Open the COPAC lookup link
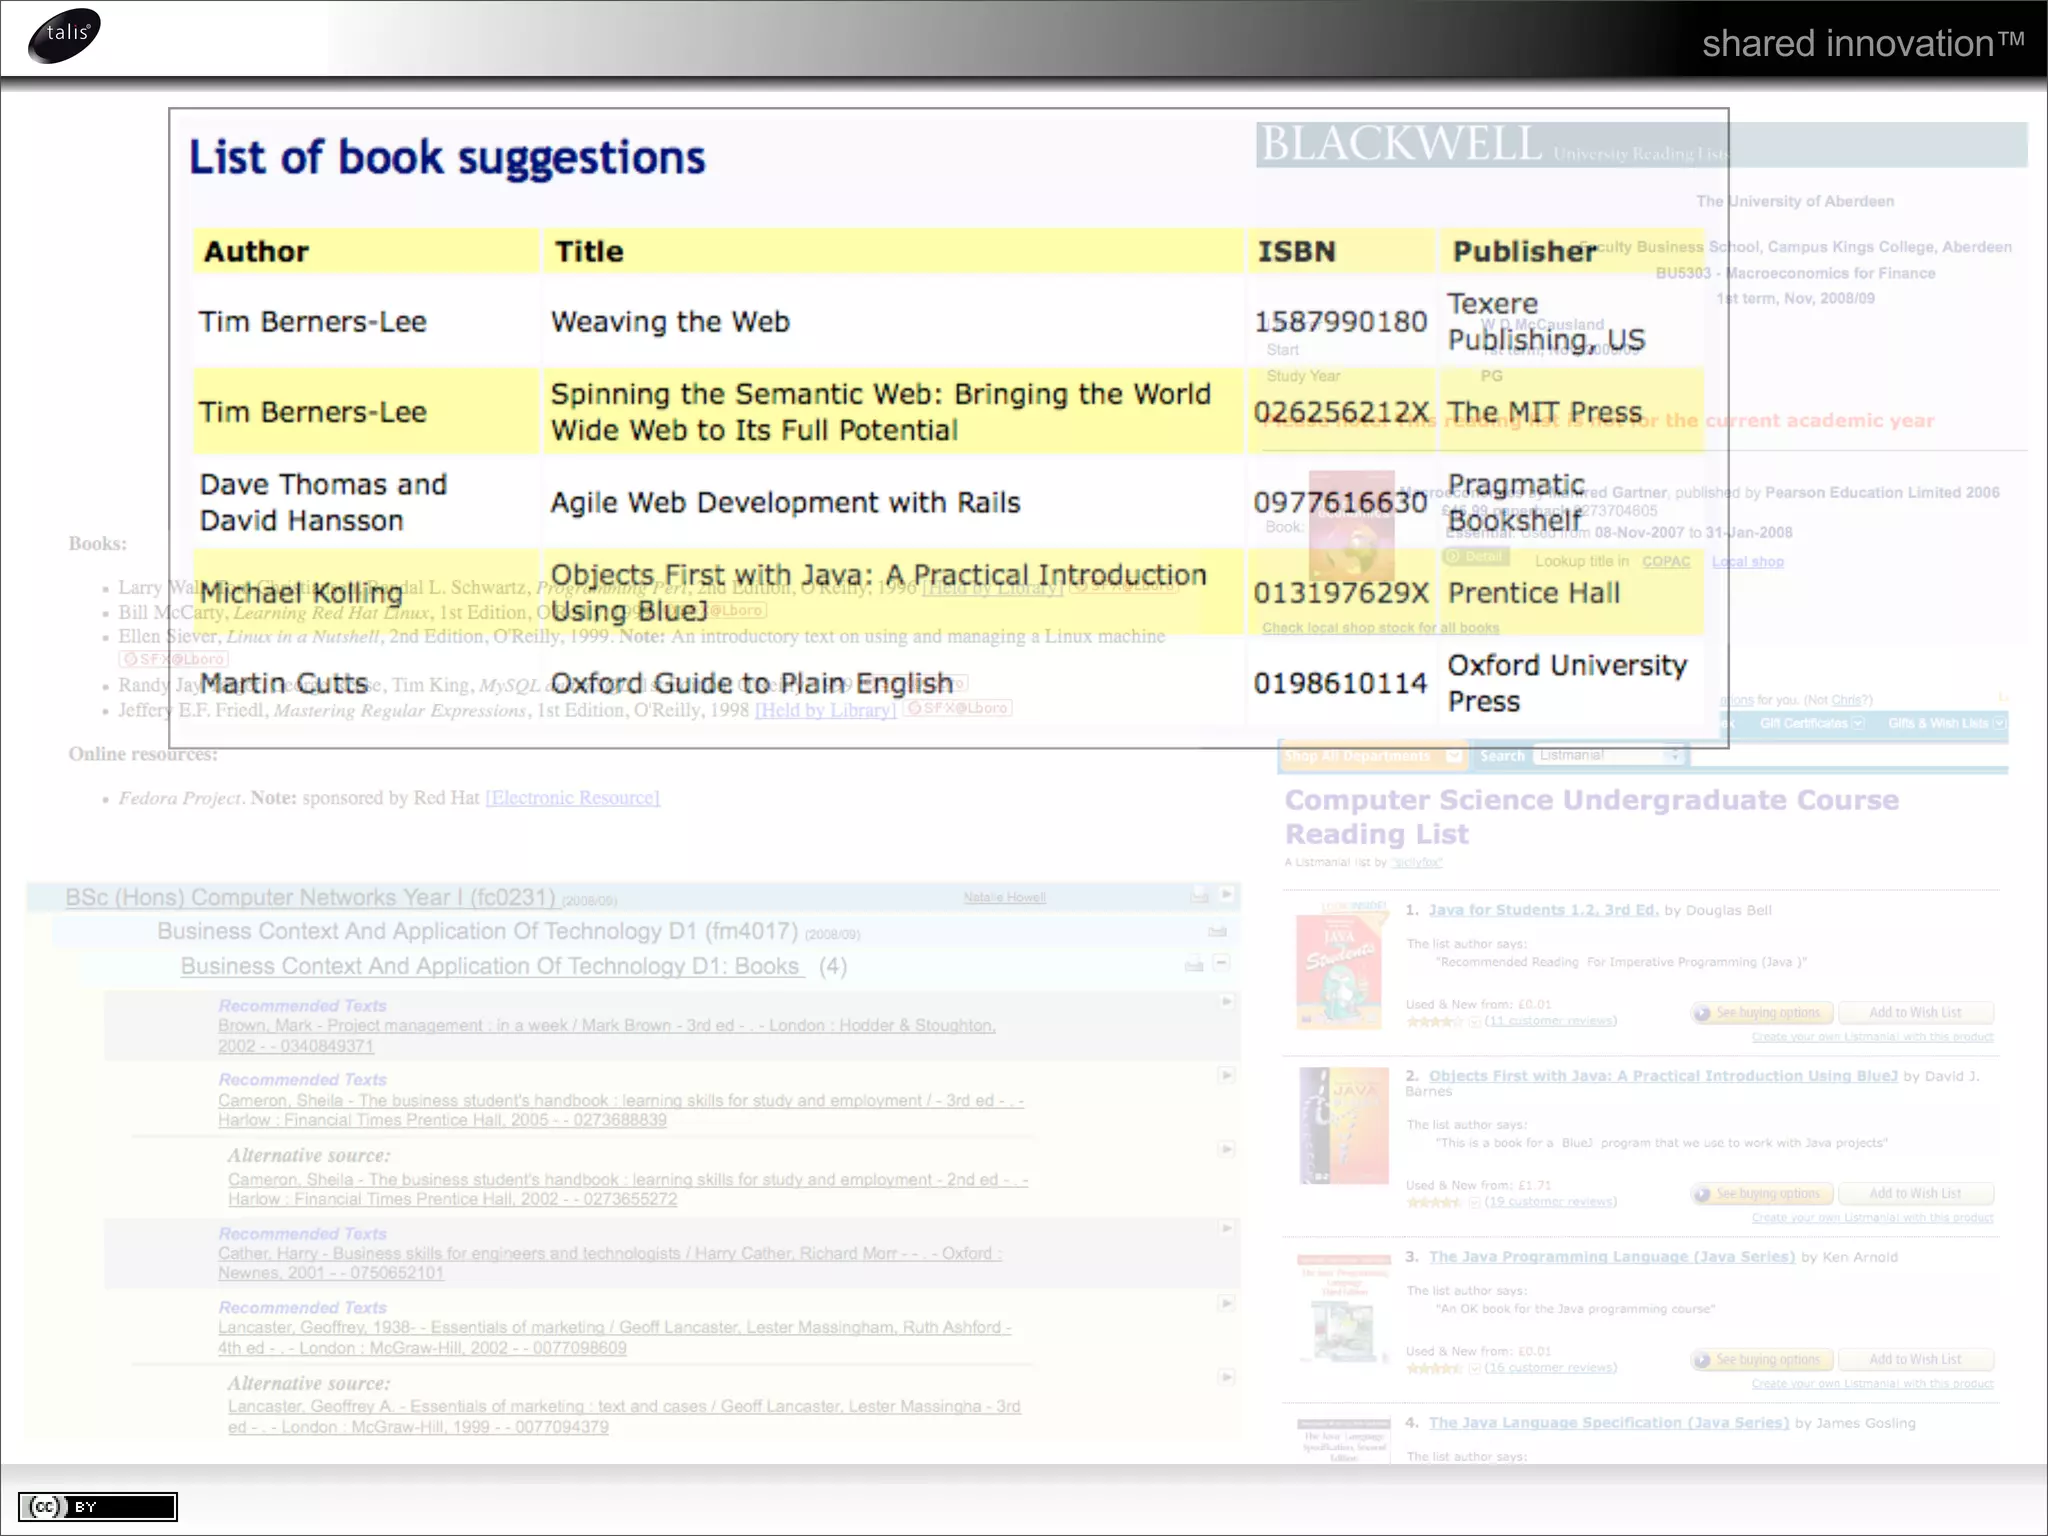This screenshot has width=2048, height=1536. click(1666, 562)
